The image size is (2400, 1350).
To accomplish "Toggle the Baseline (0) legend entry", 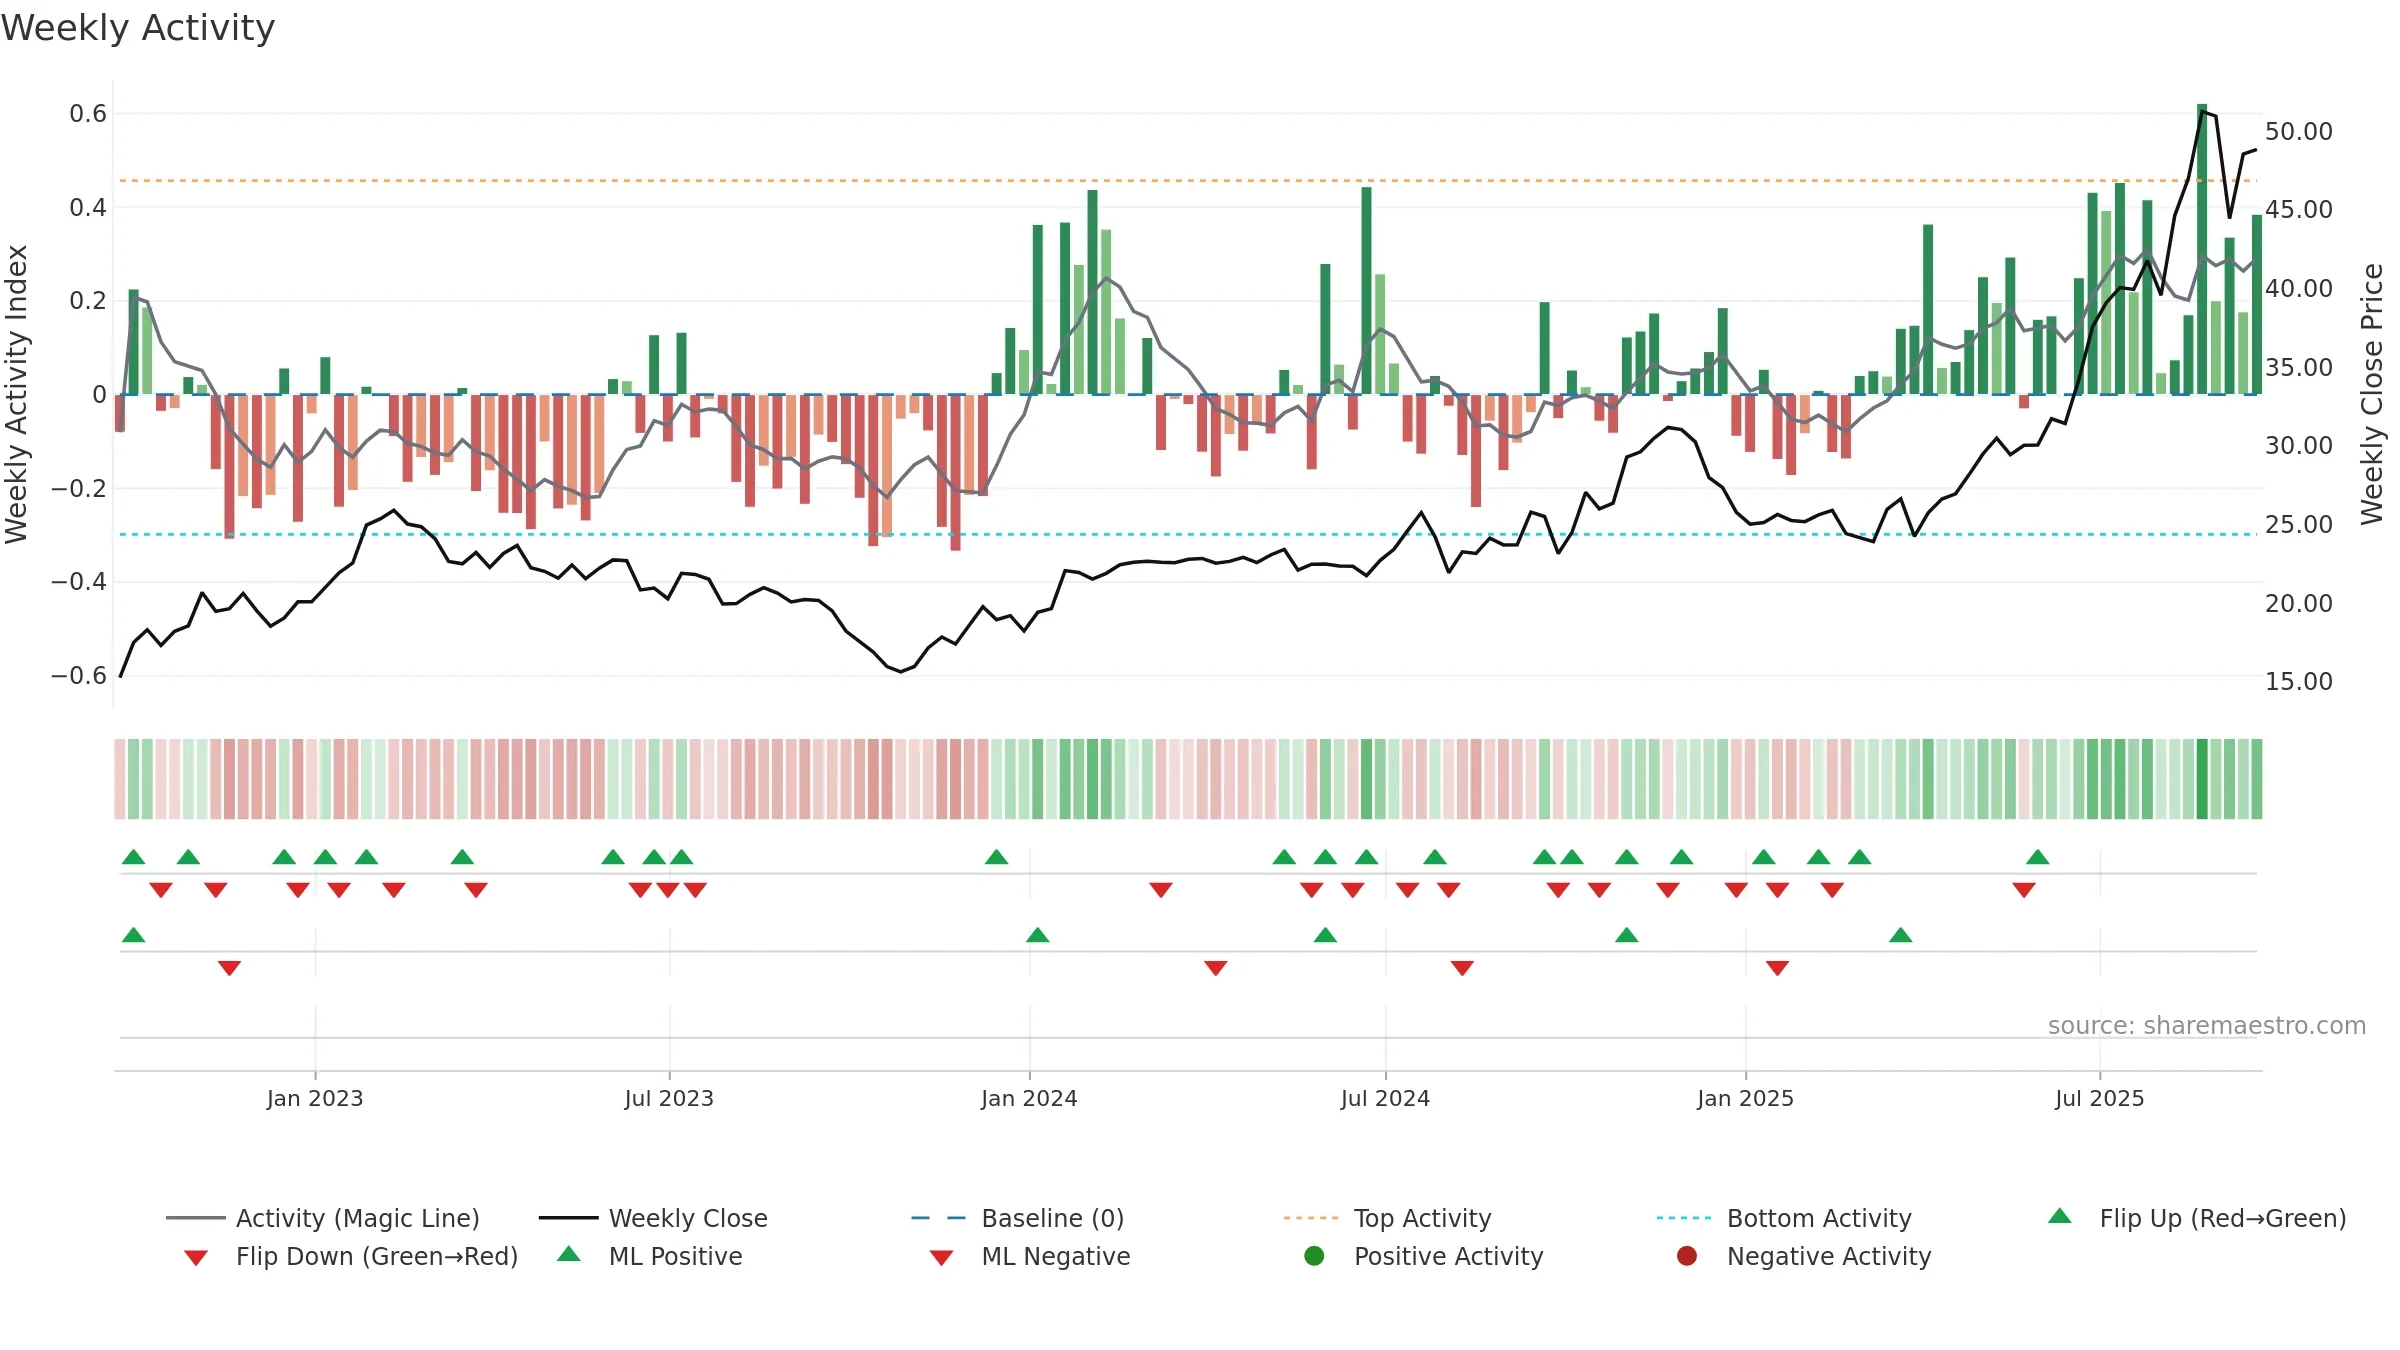I will click(x=1018, y=1218).
